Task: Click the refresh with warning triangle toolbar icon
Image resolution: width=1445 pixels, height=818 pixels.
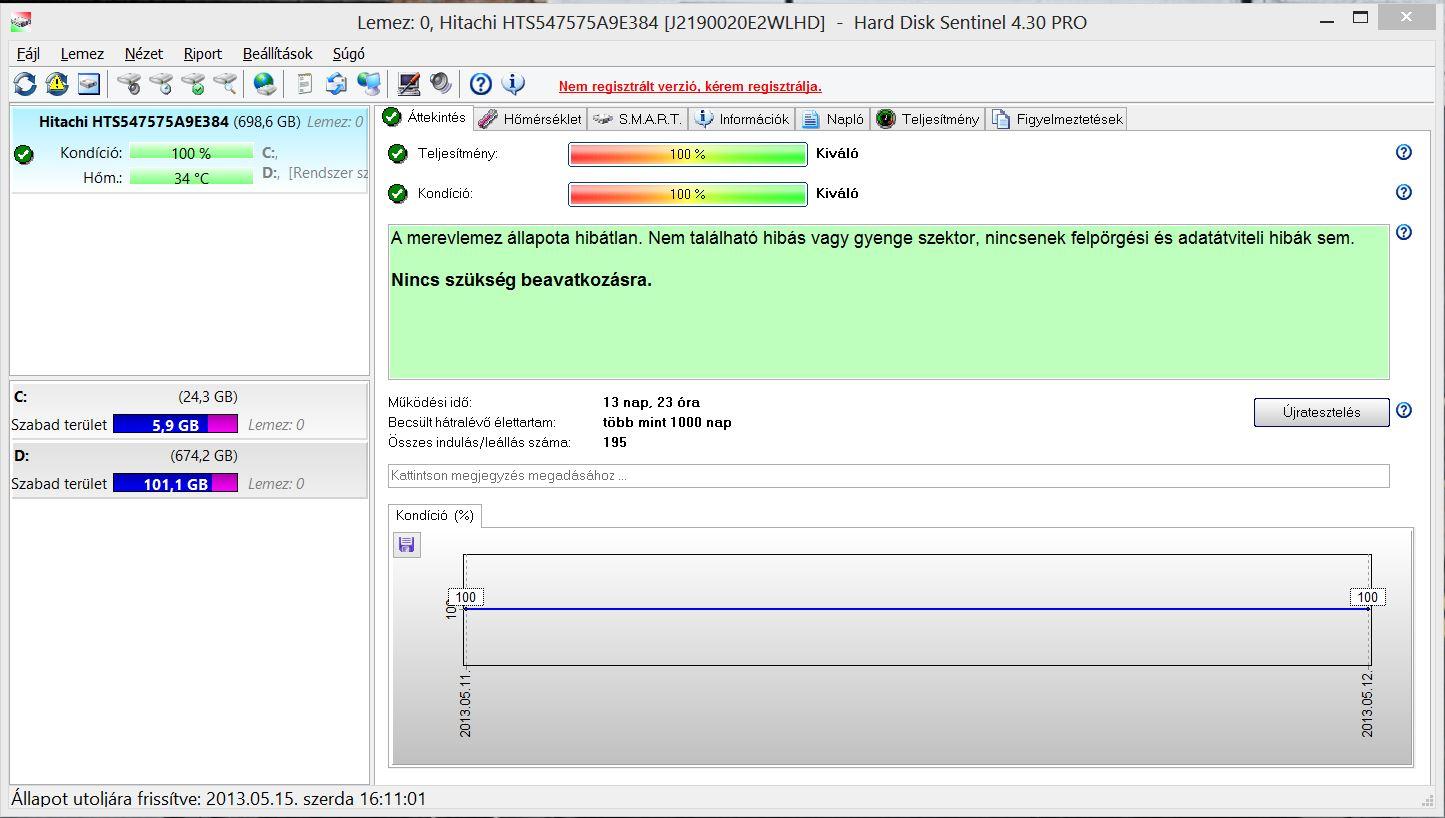Action: coord(57,84)
